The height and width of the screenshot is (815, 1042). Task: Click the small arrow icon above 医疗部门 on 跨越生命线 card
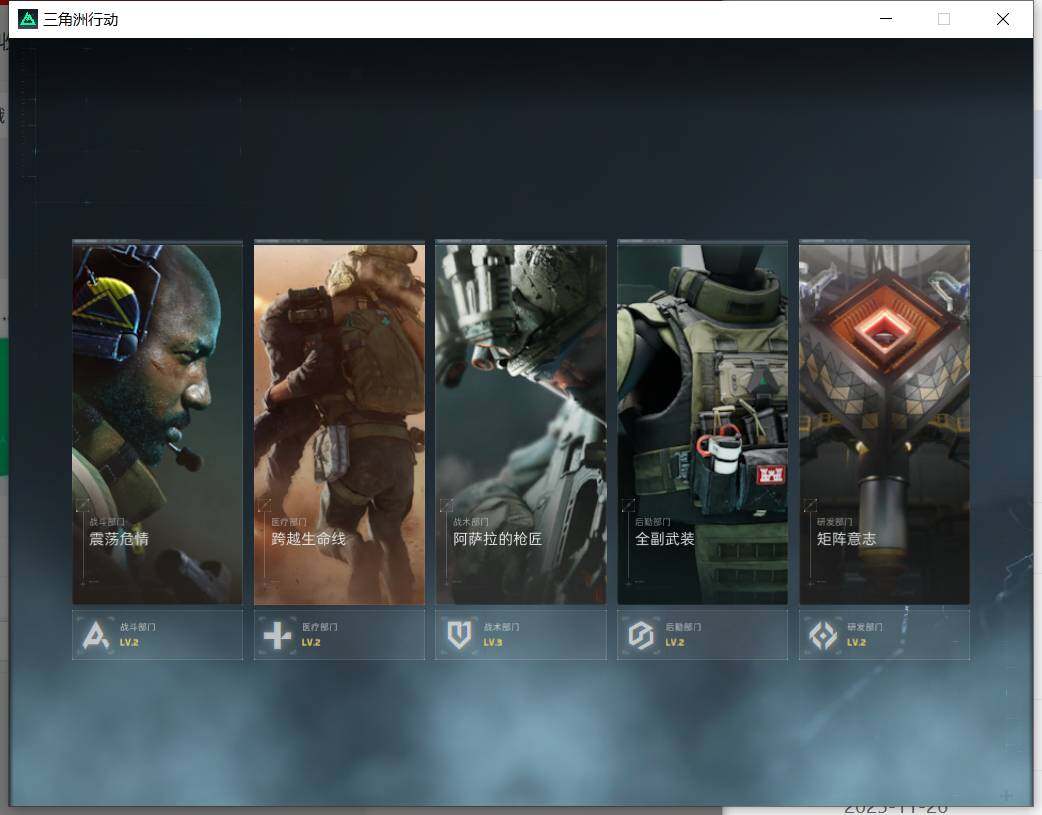tap(264, 505)
